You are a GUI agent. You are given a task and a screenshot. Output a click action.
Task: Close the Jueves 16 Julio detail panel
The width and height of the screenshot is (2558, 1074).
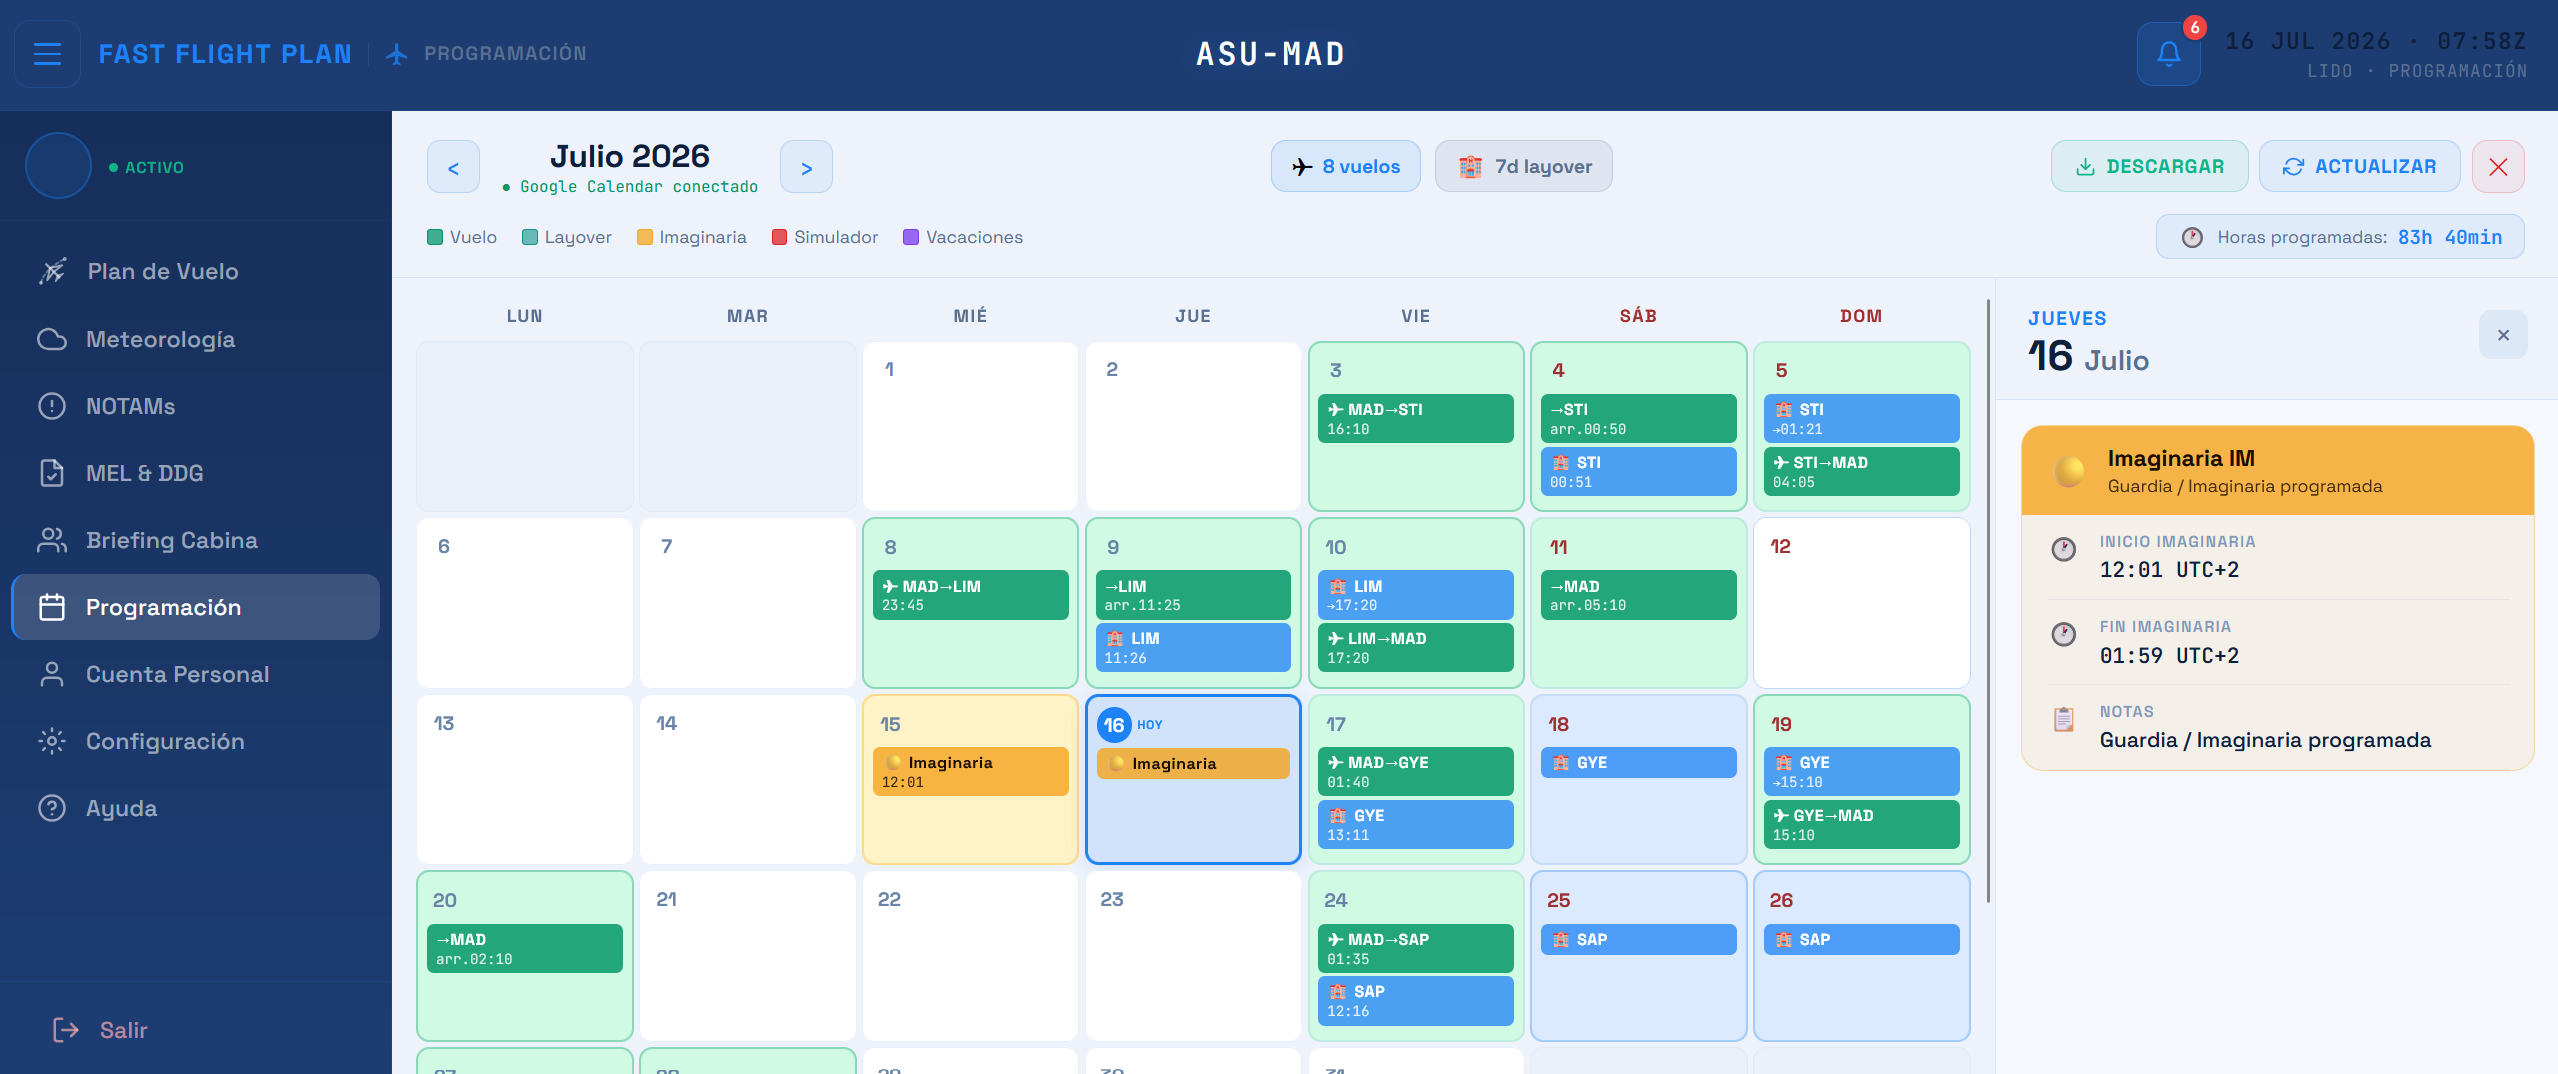[x=2503, y=335]
